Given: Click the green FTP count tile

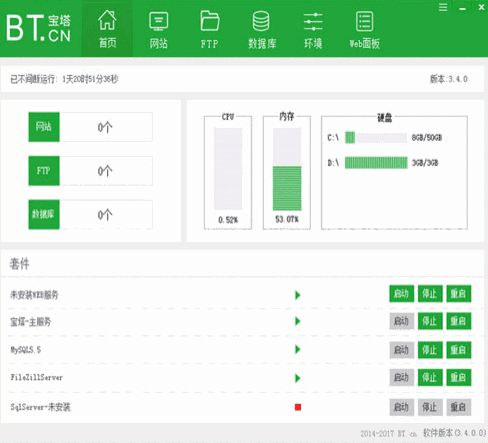Looking at the screenshot, I should click(44, 171).
